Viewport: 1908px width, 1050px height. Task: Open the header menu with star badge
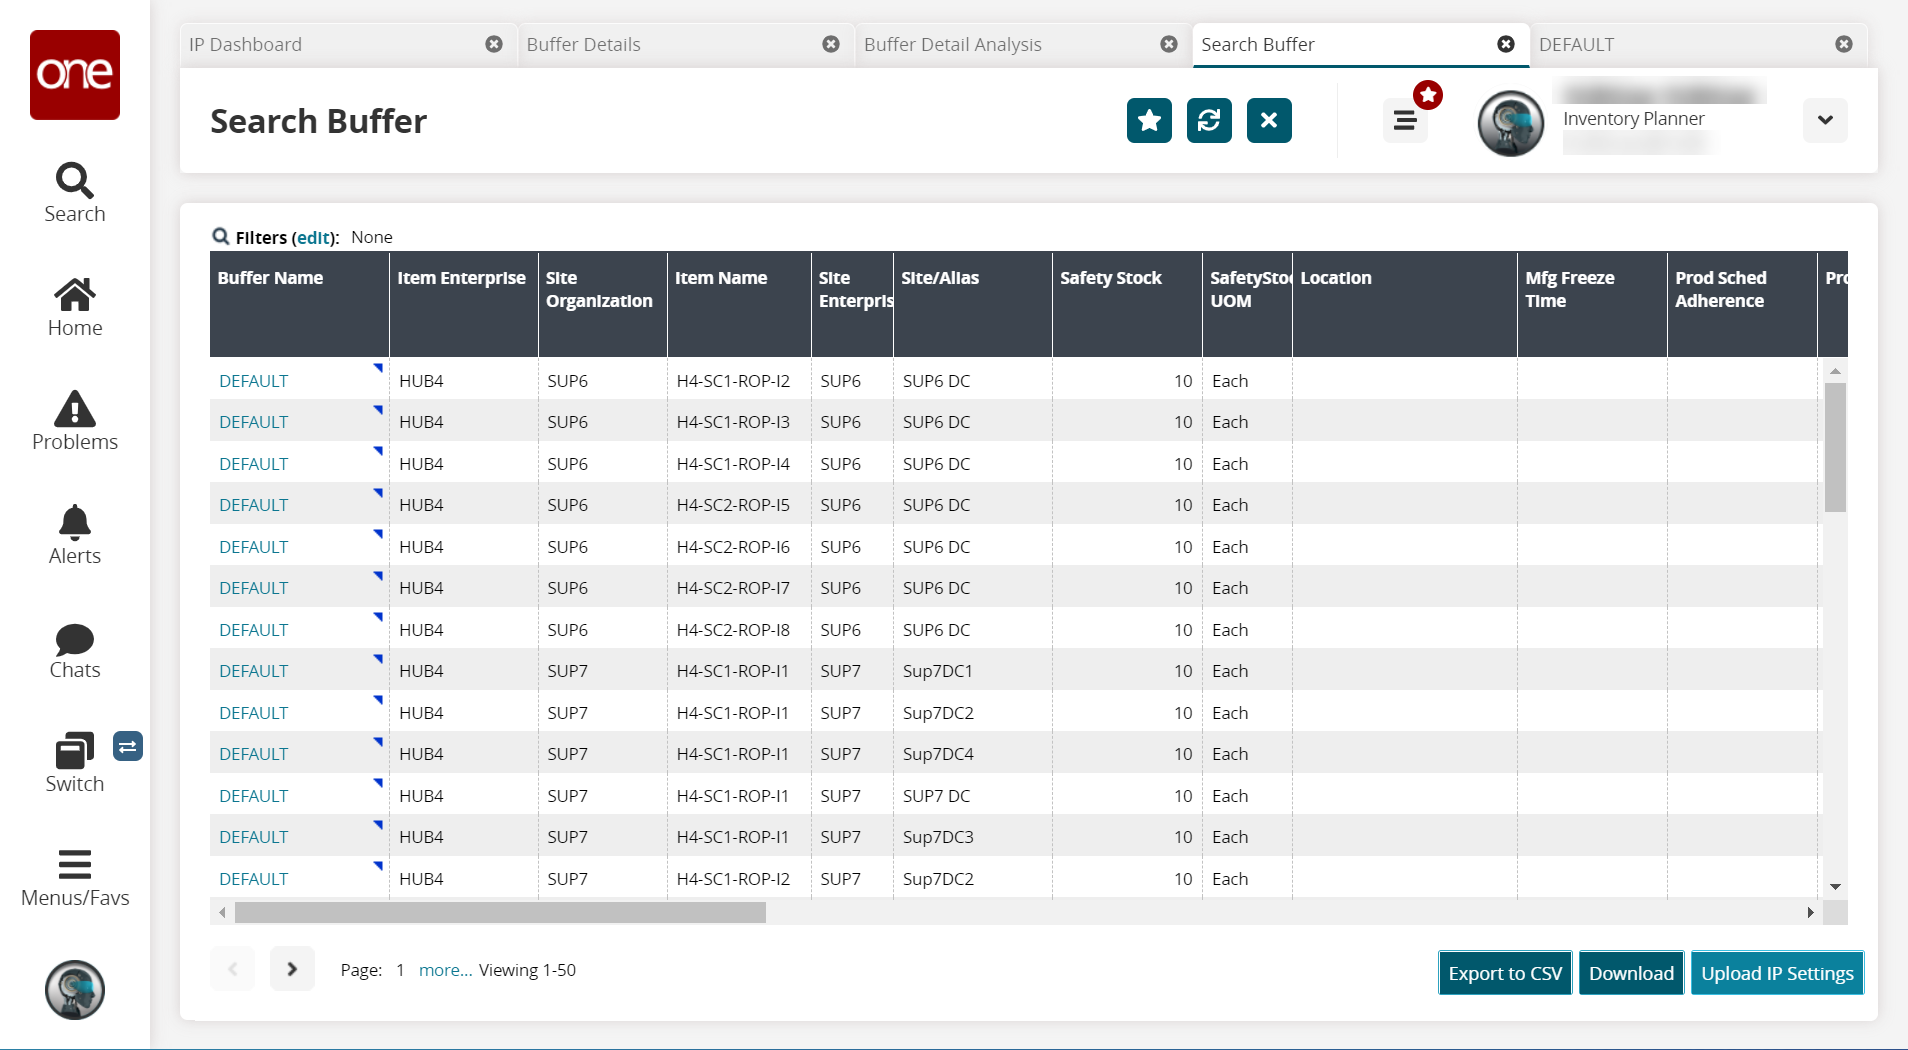coord(1405,121)
